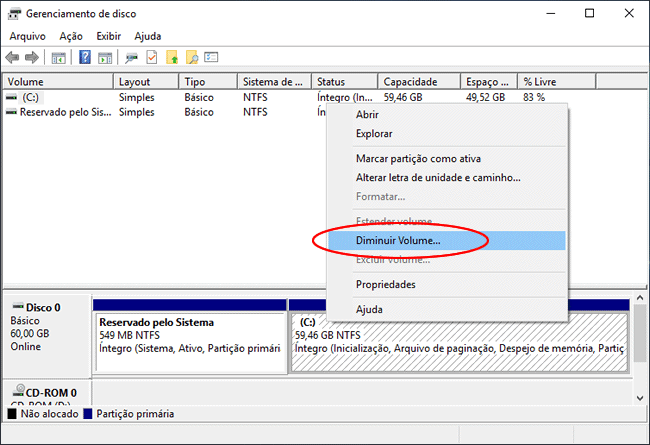Toggle the console tree pane icon
The image size is (650, 445).
tap(59, 57)
